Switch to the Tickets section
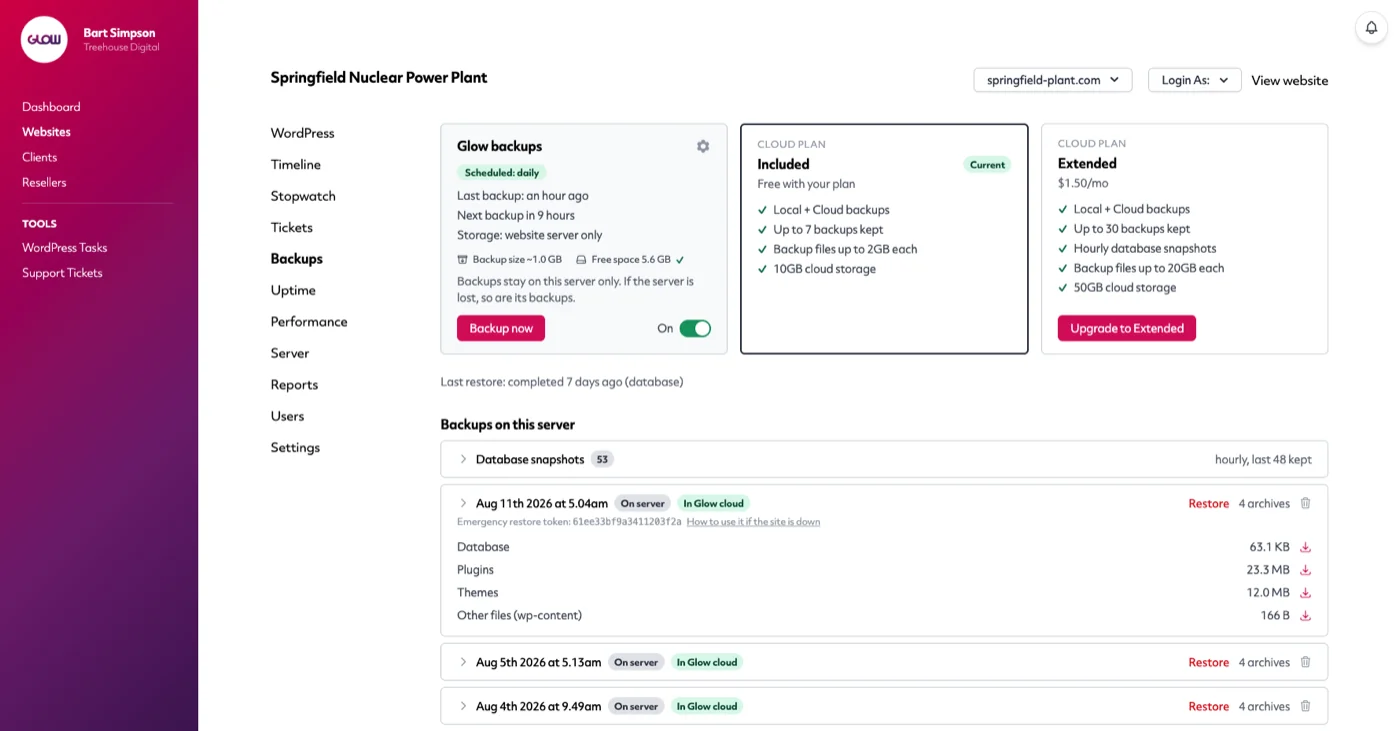The width and height of the screenshot is (1400, 731). [x=291, y=227]
